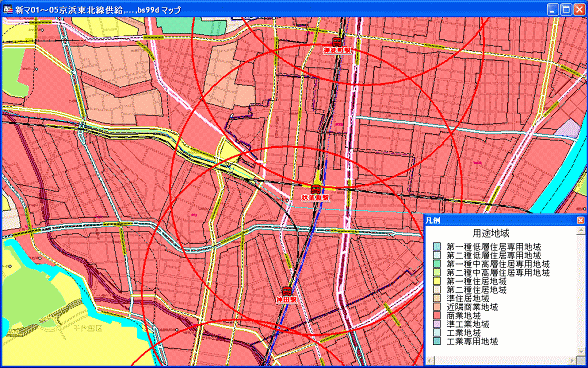Viewport: 588px width, 368px height.
Task: Click the legend's scroll up arrow
Action: [x=580, y=230]
